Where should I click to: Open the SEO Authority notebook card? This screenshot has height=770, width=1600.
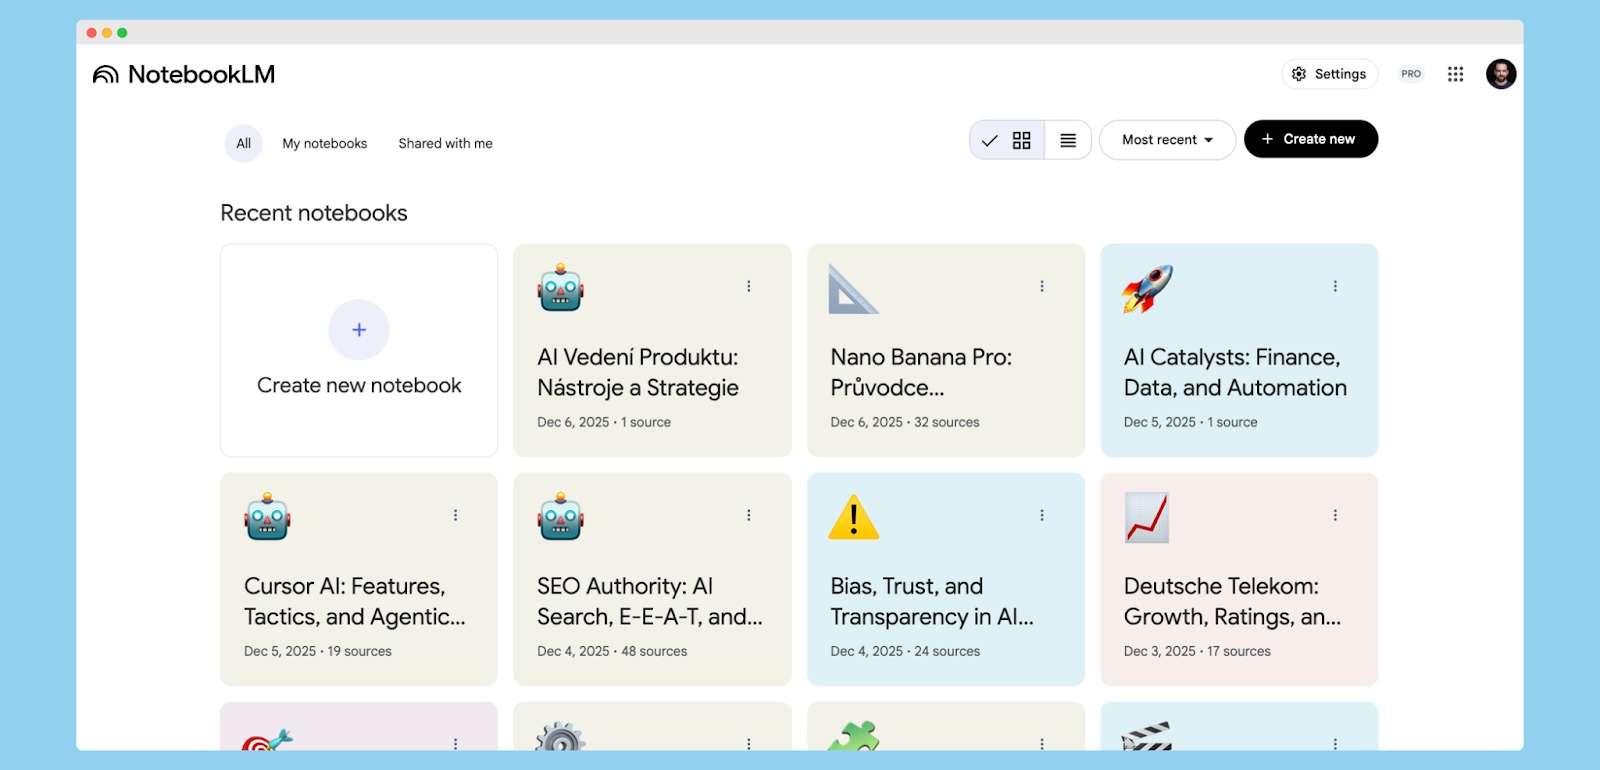click(x=651, y=600)
